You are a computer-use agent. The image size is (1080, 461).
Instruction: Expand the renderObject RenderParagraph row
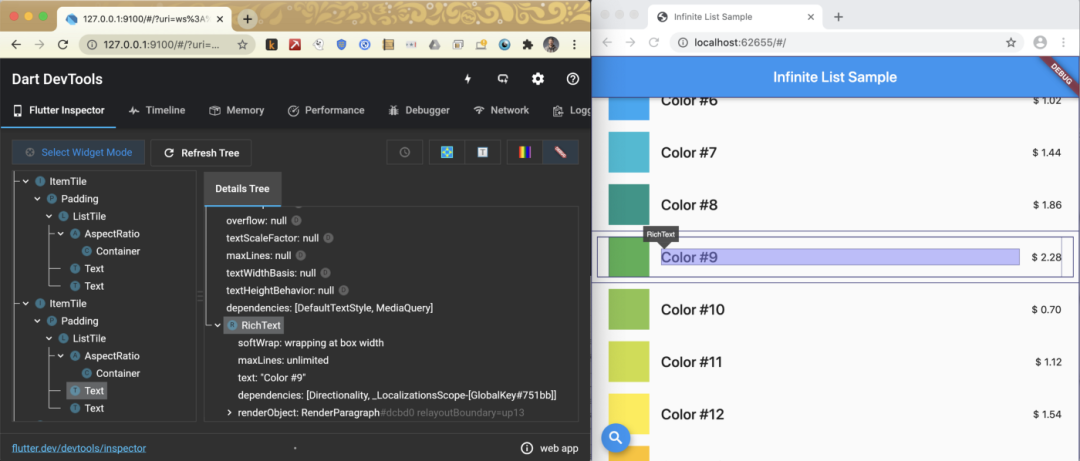click(x=229, y=412)
